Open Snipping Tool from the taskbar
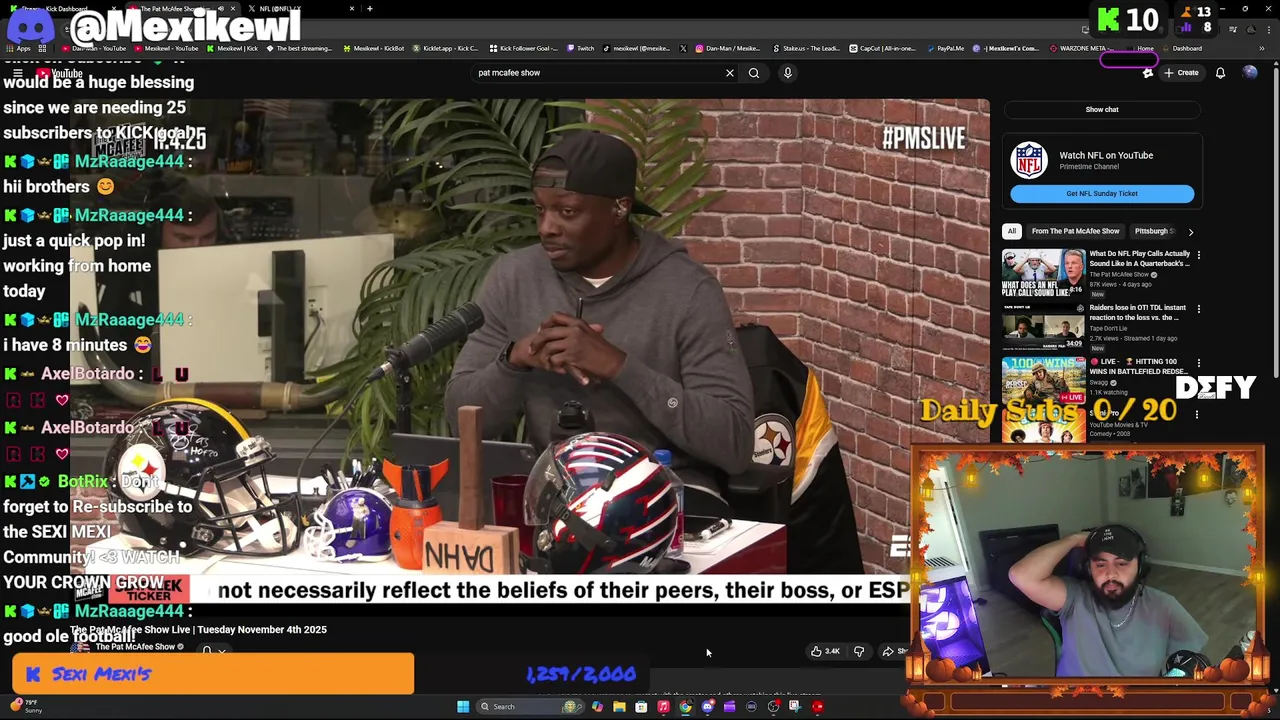Screen dimensions: 1280x720 pos(795,707)
